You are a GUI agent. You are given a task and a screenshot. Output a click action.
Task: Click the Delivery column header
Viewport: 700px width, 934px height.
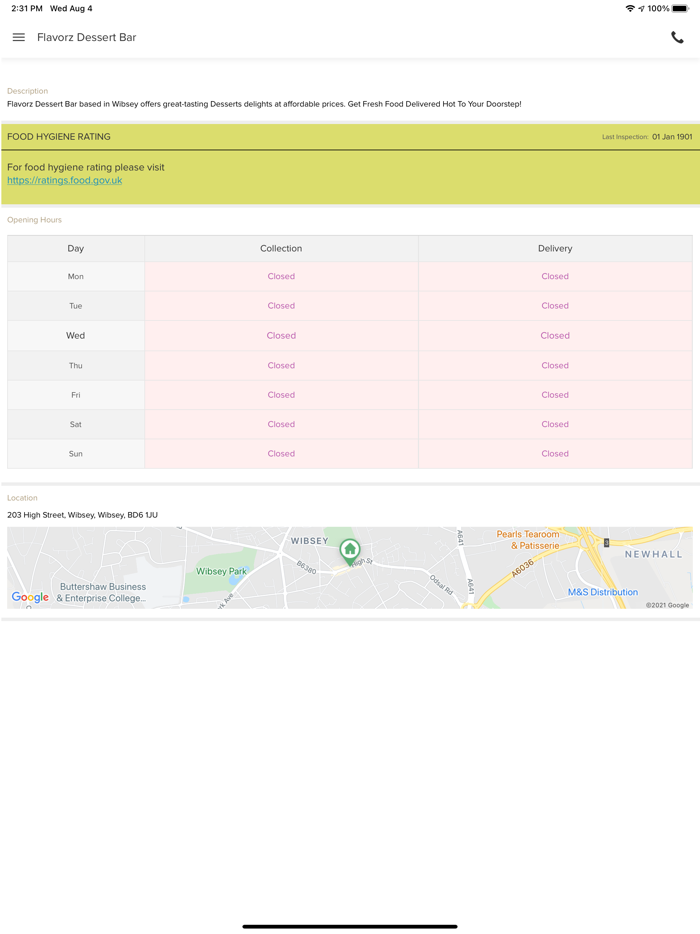[555, 248]
